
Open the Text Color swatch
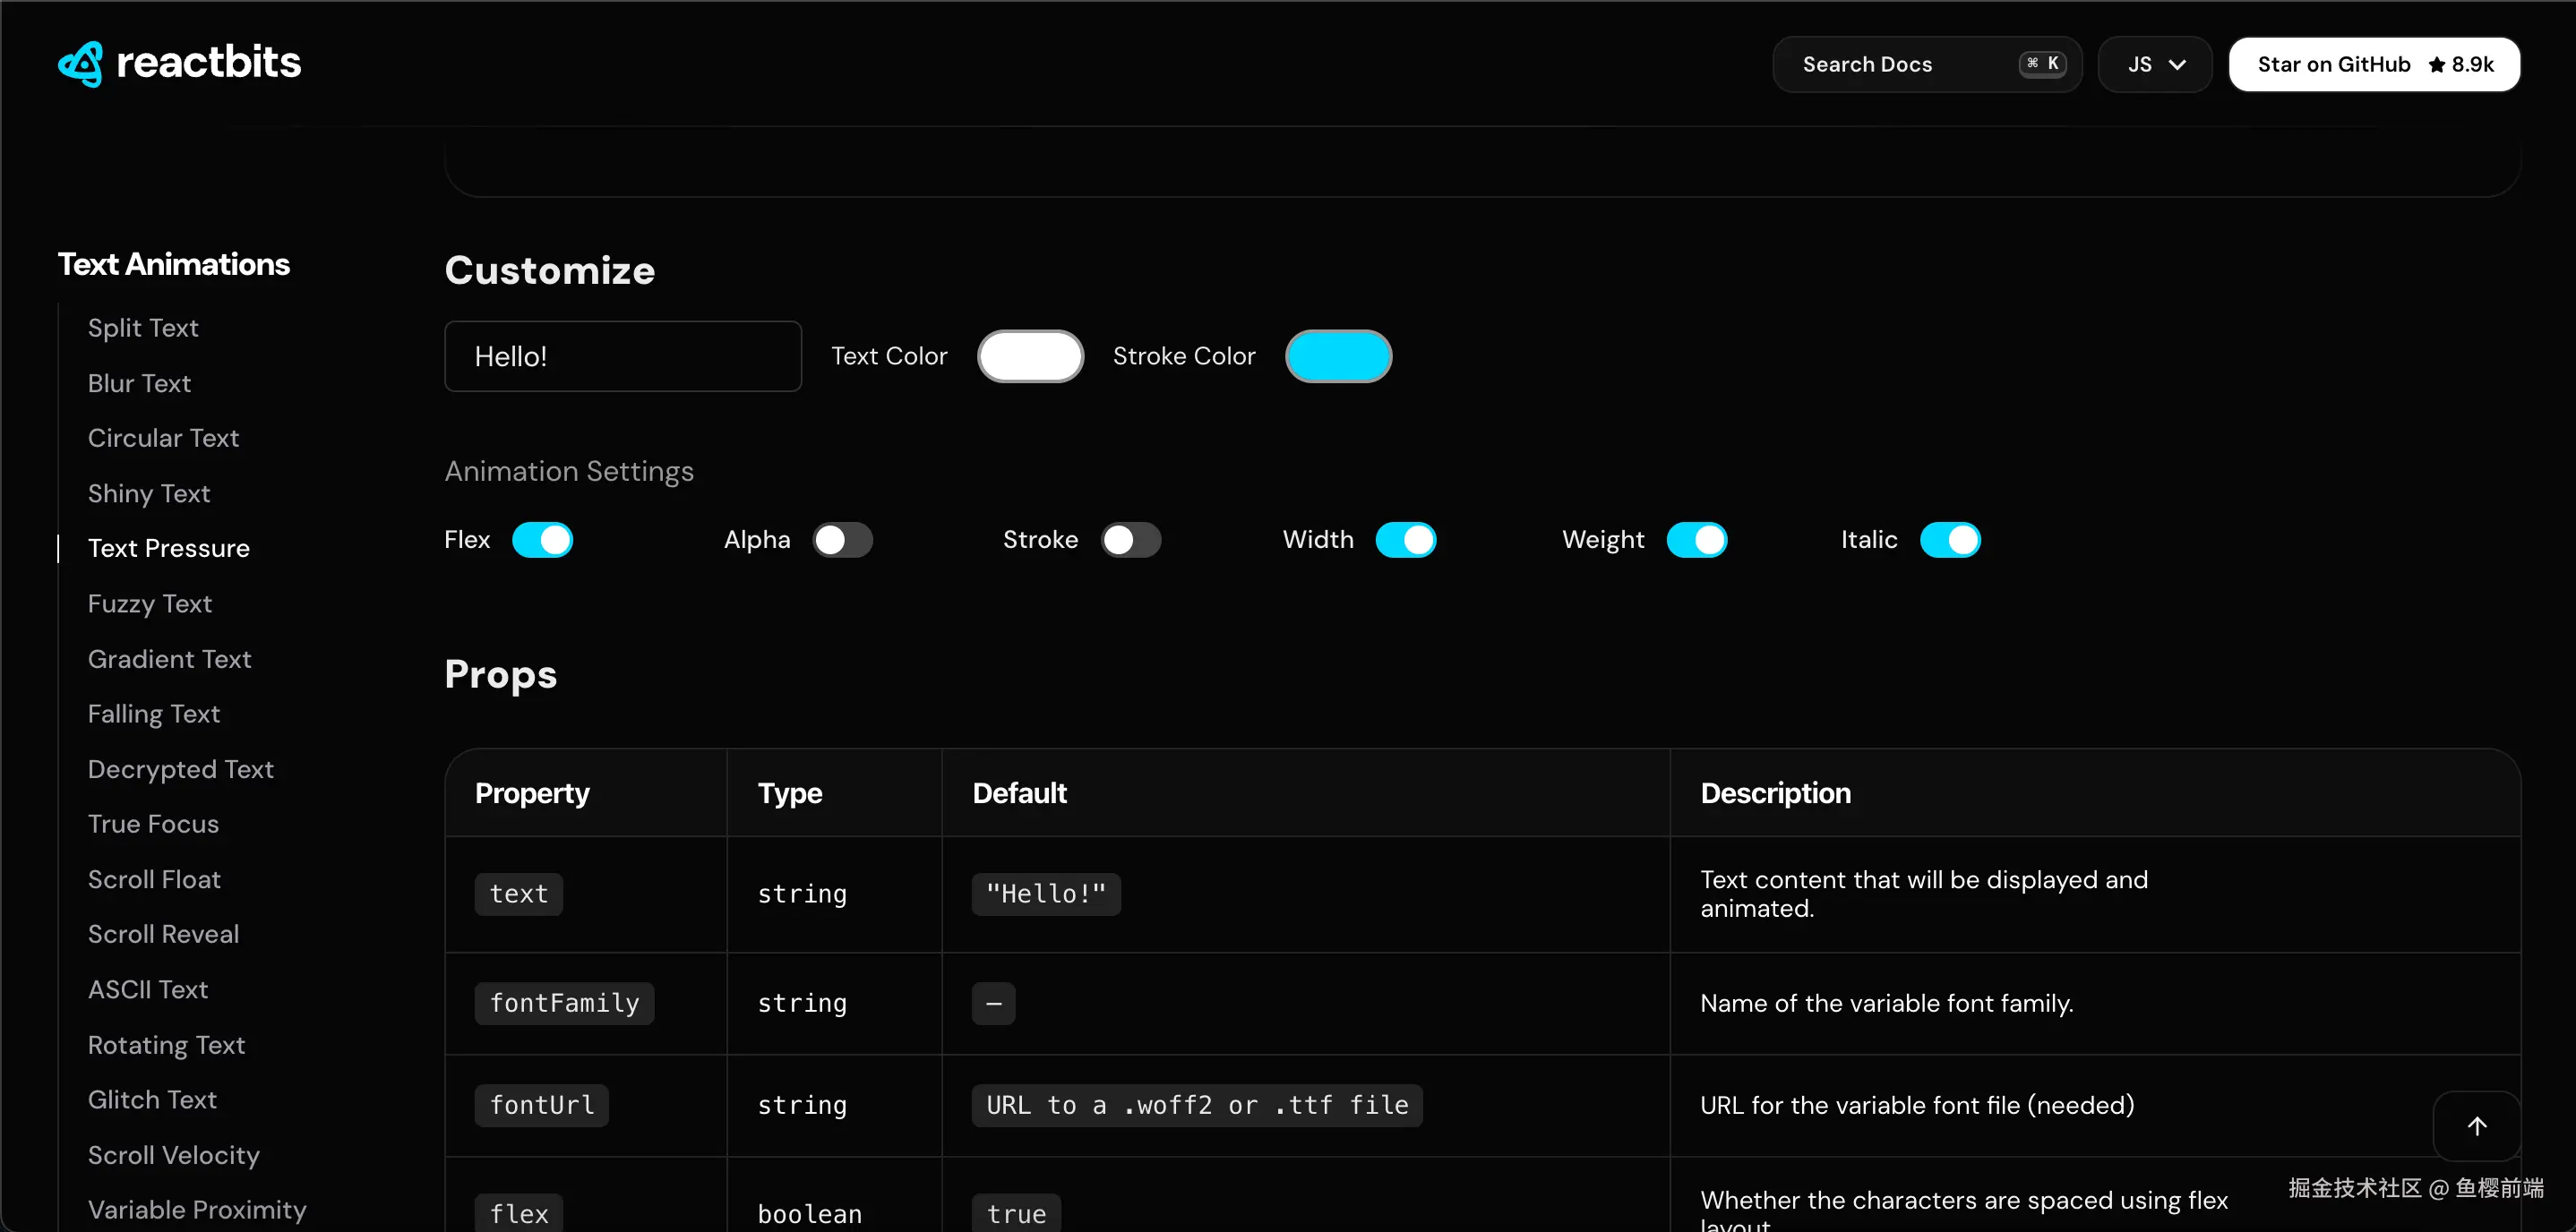pos(1030,356)
